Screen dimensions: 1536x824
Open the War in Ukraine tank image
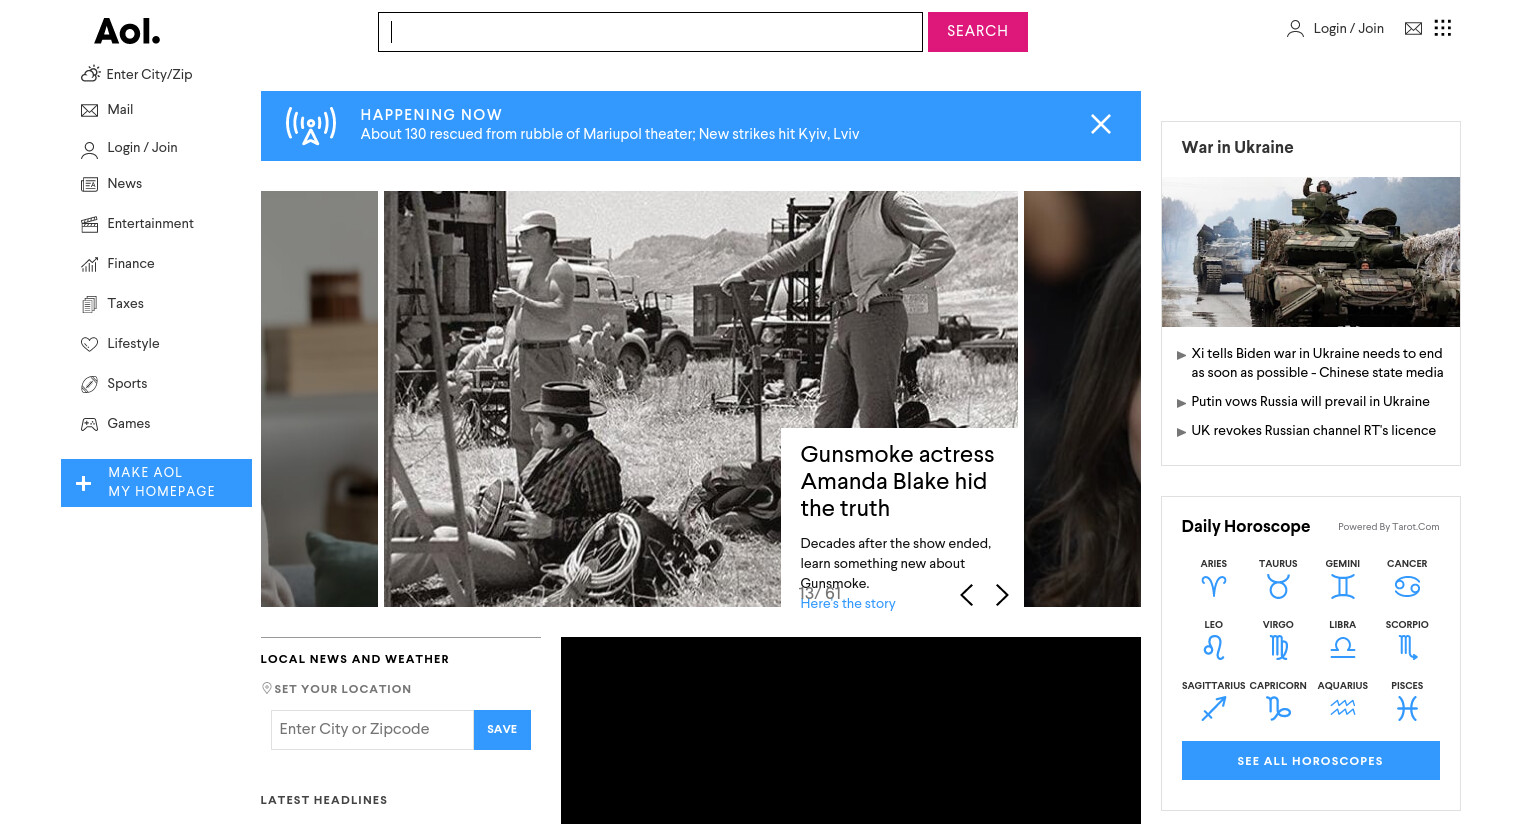coord(1311,252)
